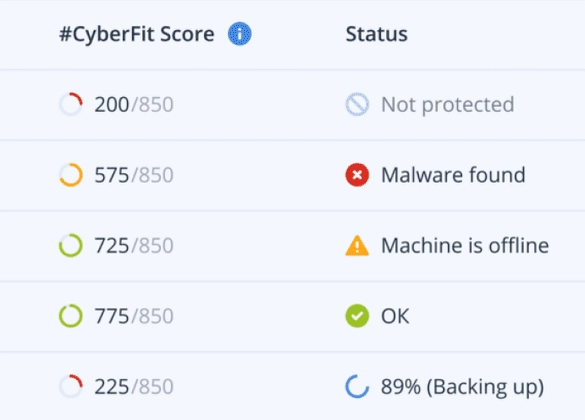This screenshot has height=420, width=585.
Task: Sort by the Status column header
Action: (376, 34)
